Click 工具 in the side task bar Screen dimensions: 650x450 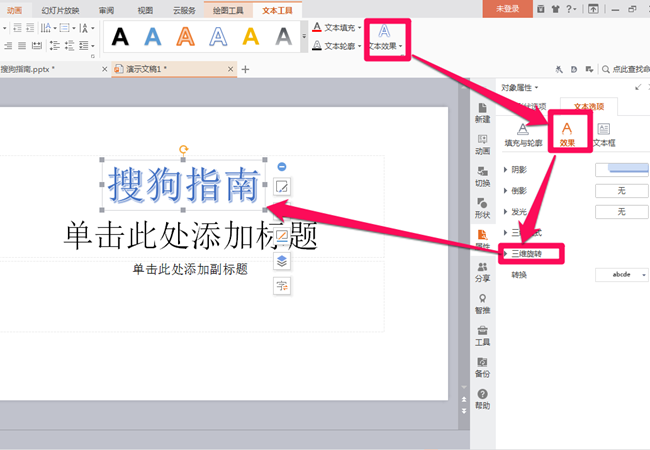483,336
